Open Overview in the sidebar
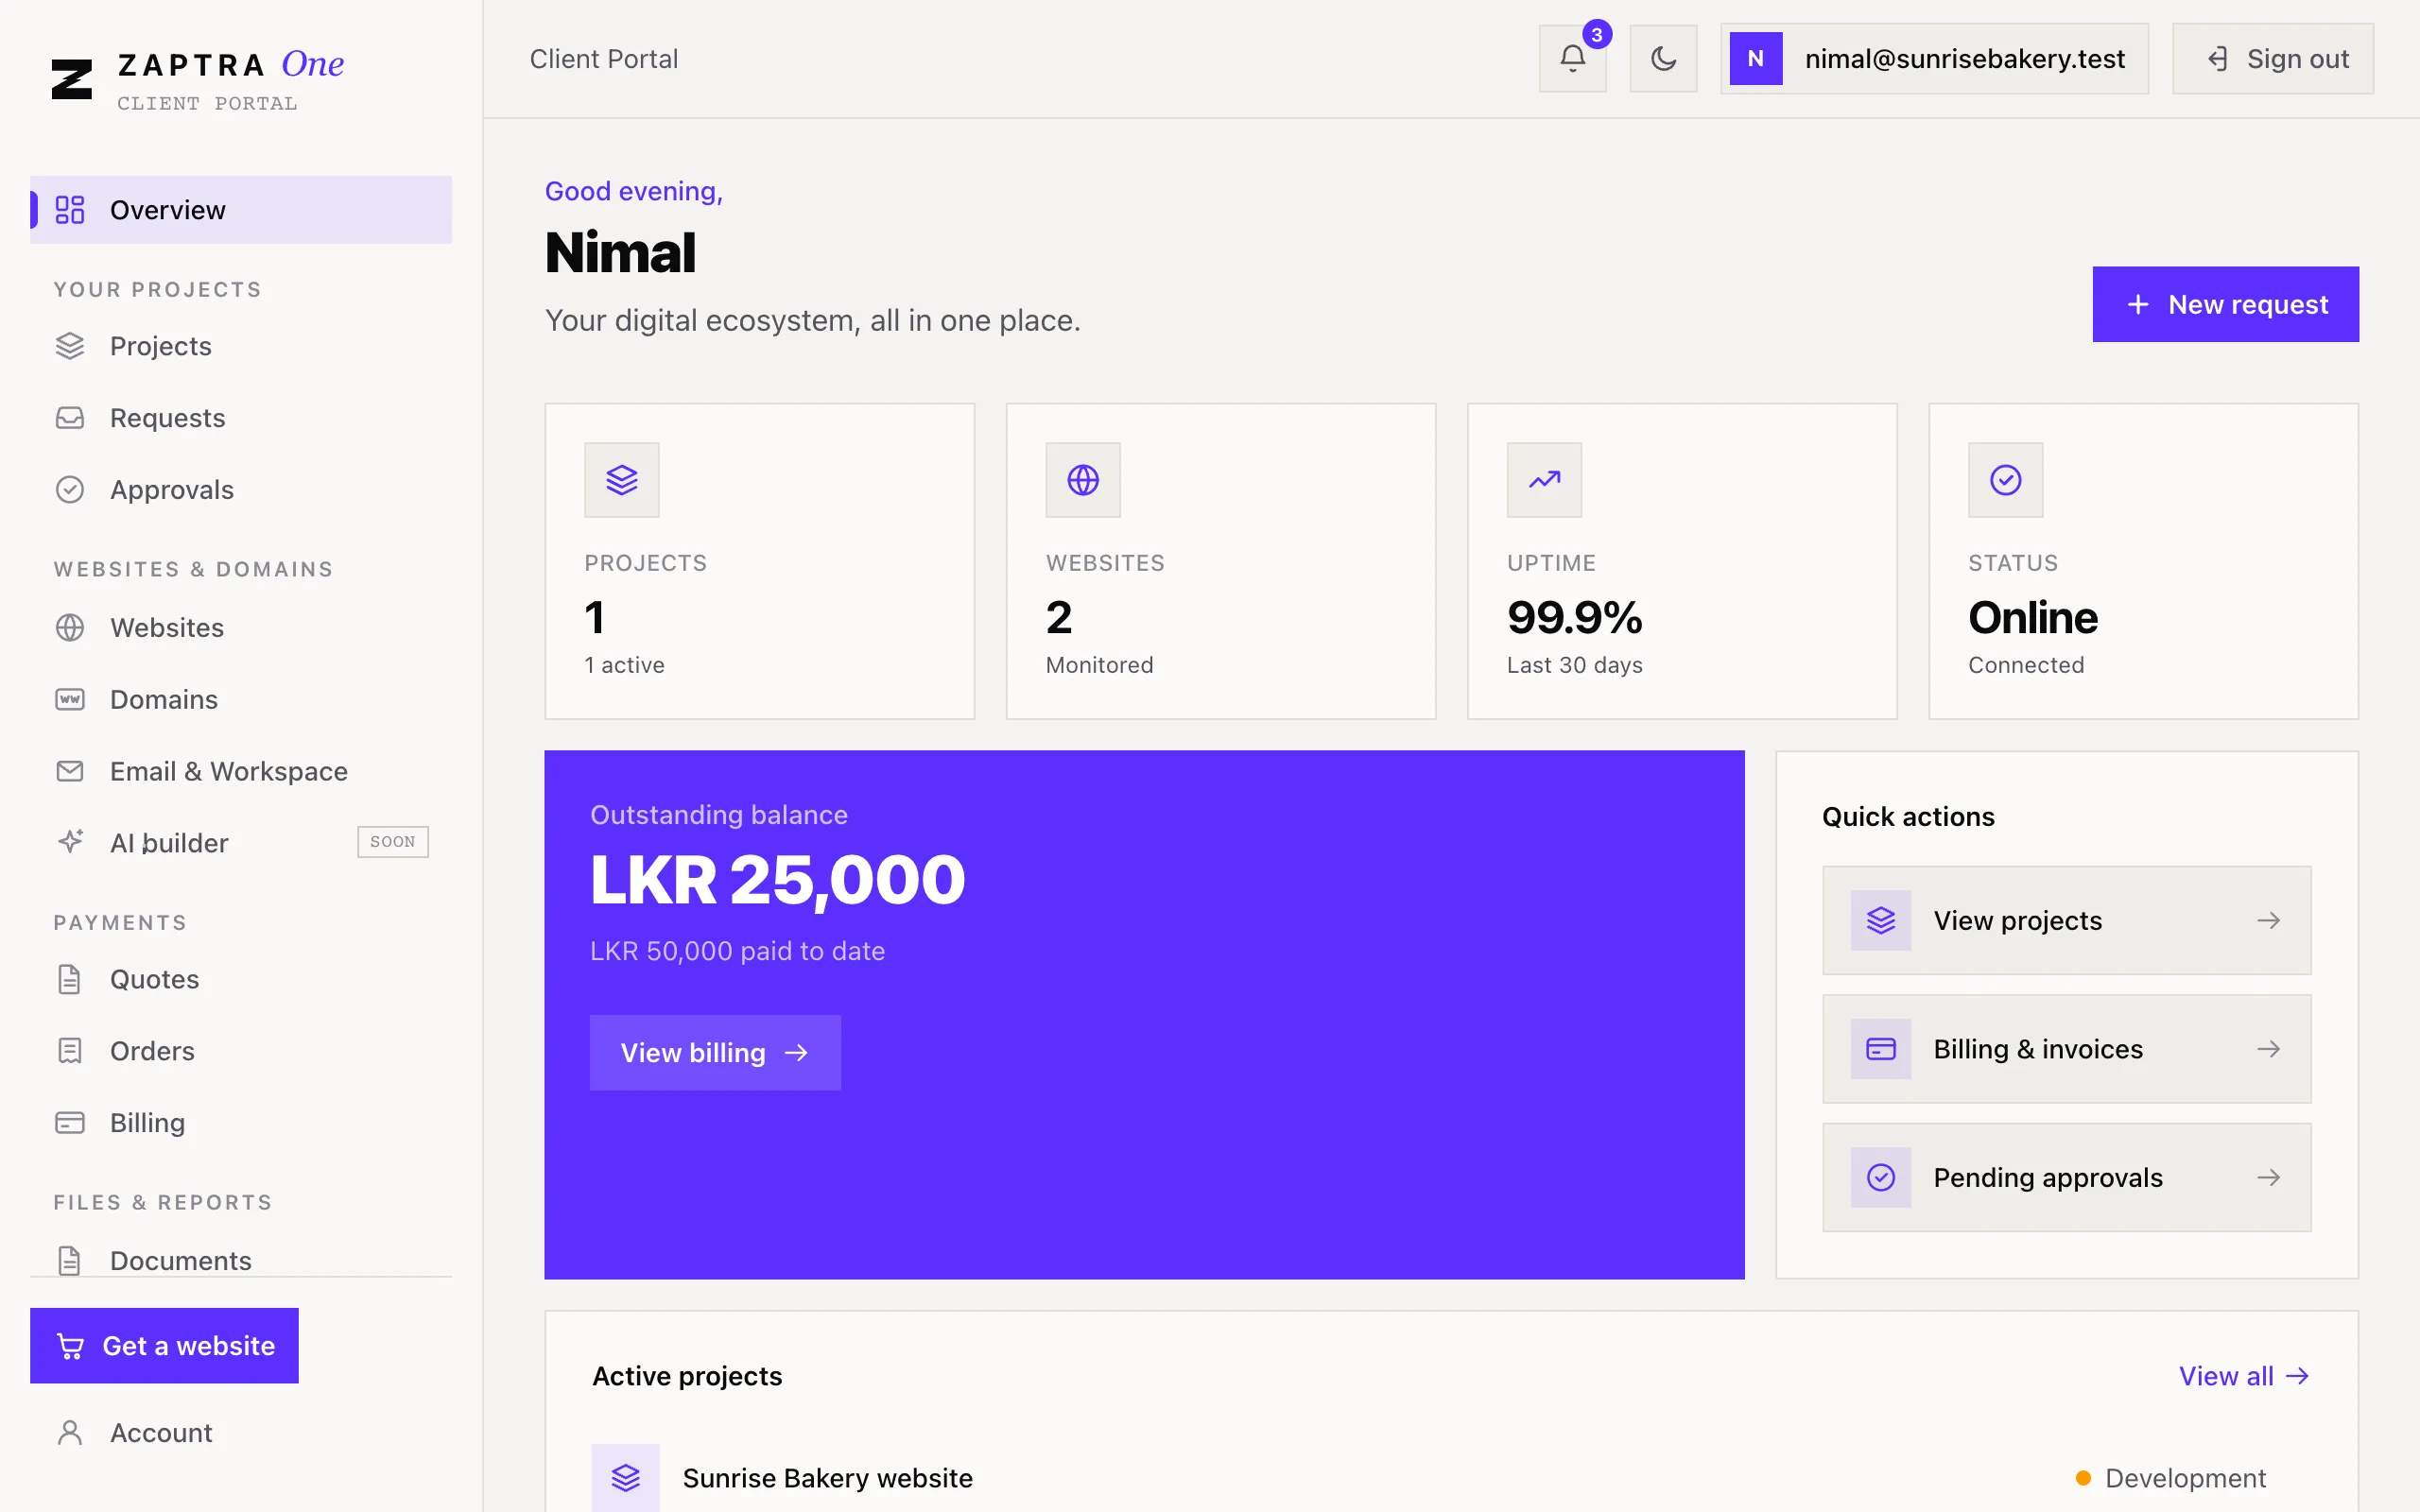Image resolution: width=2420 pixels, height=1512 pixels. 241,210
